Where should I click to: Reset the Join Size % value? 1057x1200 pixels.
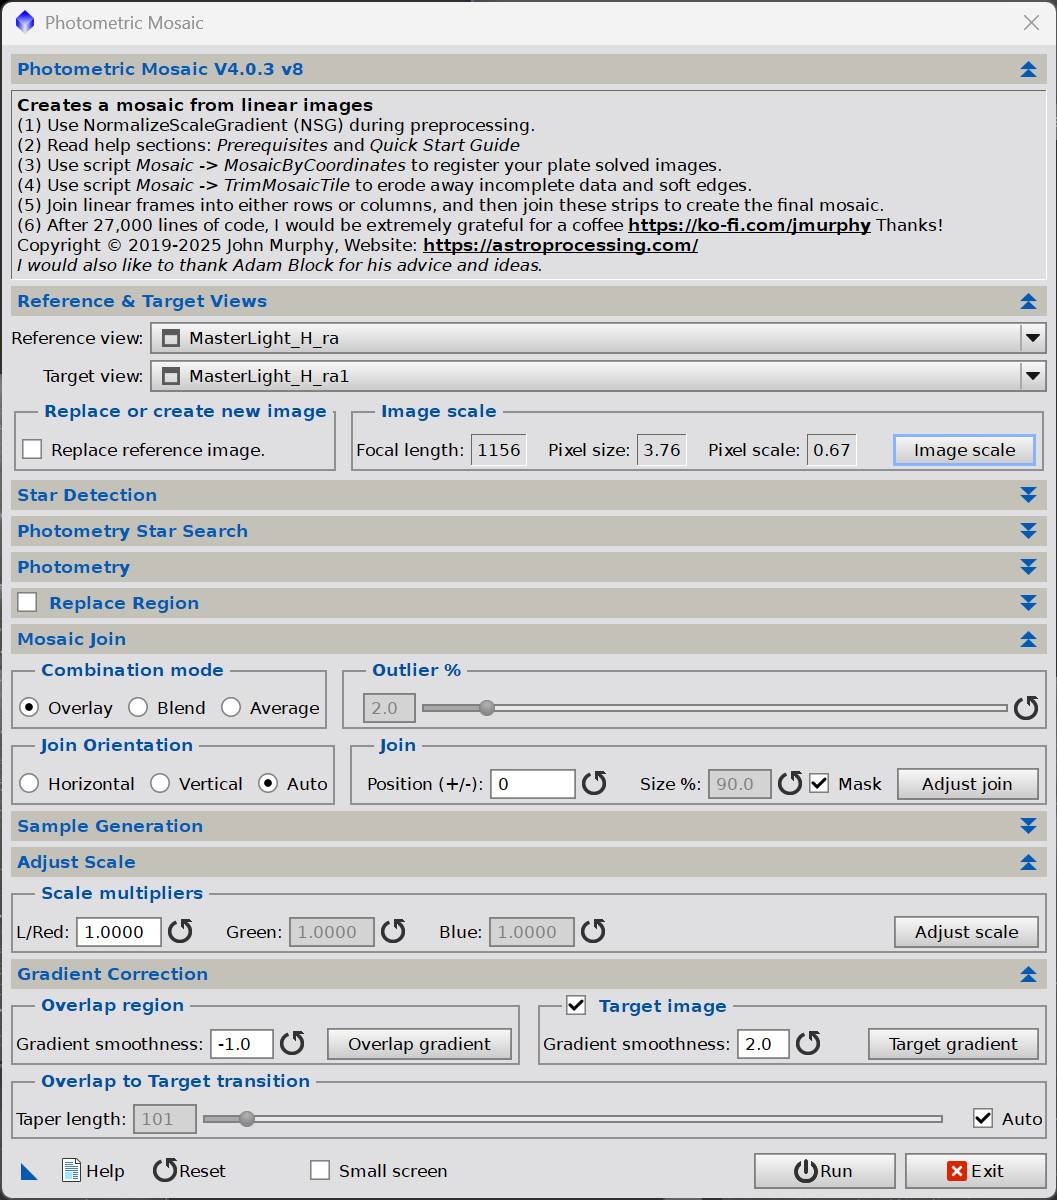[x=790, y=783]
